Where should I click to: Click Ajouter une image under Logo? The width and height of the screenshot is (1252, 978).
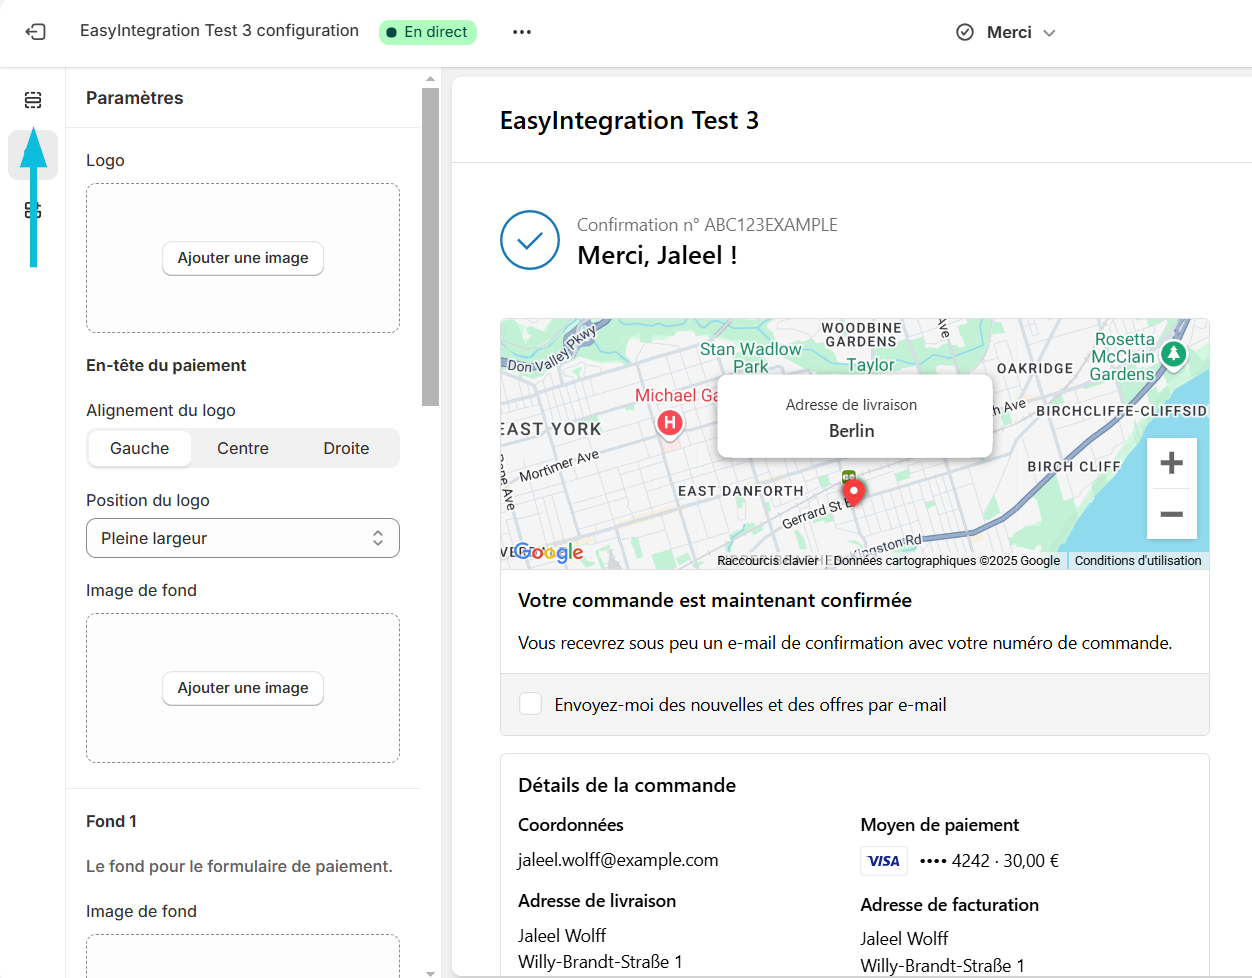243,258
